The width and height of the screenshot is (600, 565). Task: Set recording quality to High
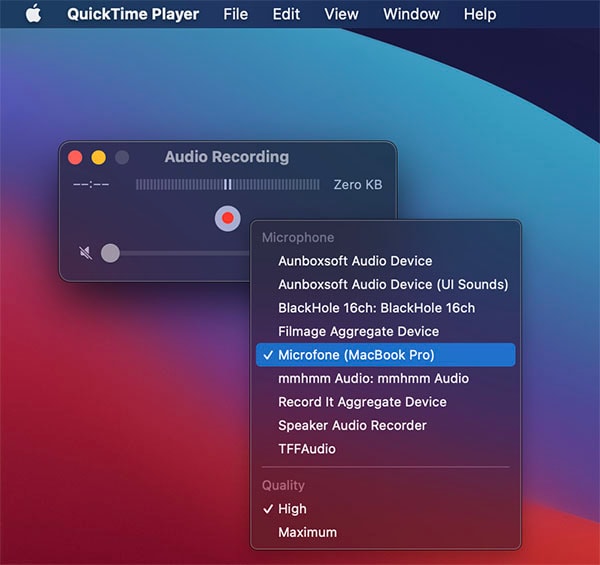tap(385, 509)
